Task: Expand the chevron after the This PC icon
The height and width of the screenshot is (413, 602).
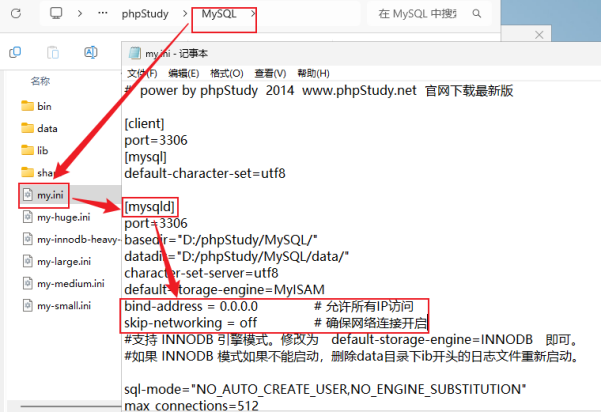Action: point(80,14)
